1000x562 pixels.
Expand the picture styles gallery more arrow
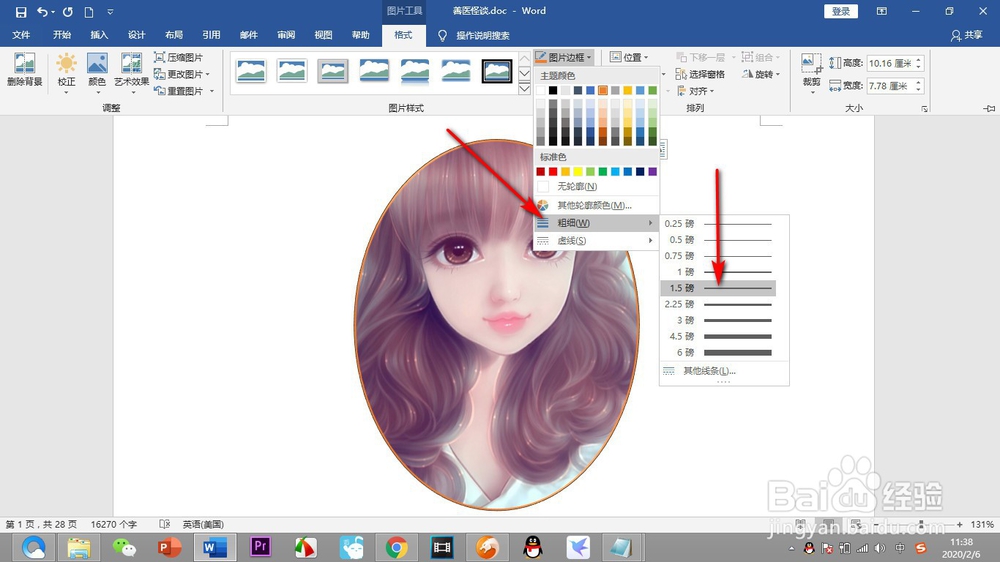(x=524, y=89)
